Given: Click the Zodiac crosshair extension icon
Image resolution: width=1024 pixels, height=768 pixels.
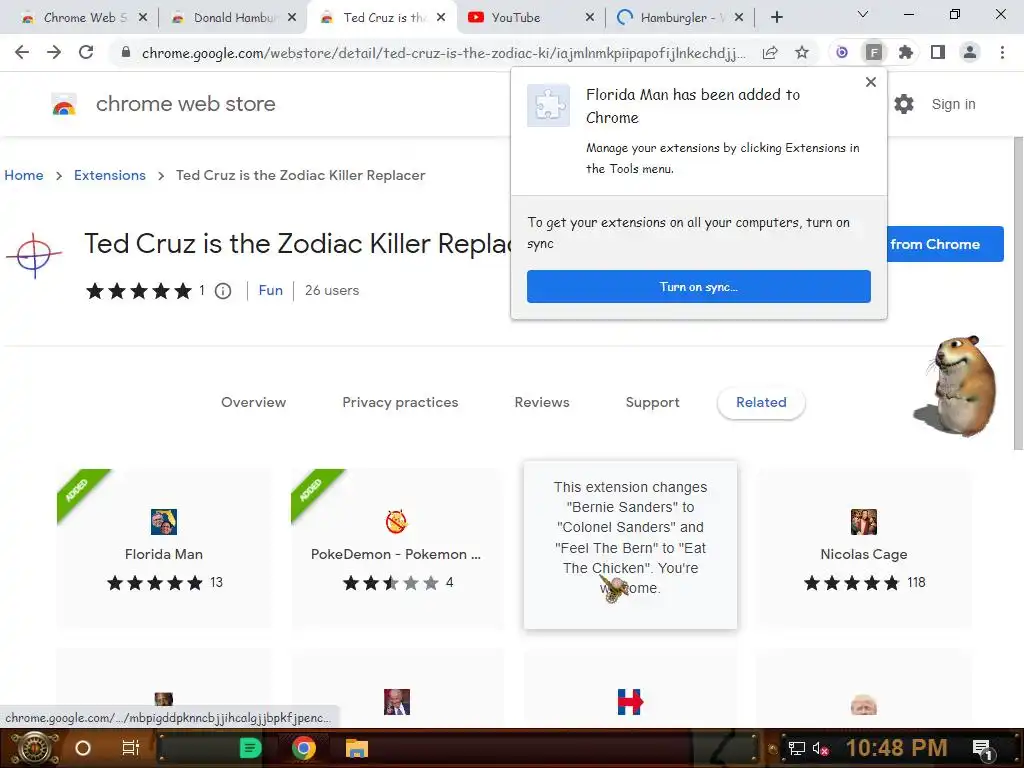Looking at the screenshot, I should (x=34, y=255).
